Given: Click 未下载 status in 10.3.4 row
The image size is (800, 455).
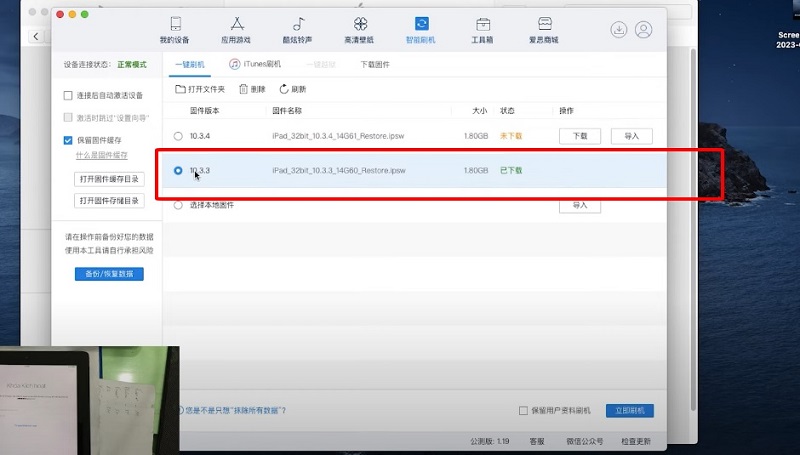Looking at the screenshot, I should pyautogui.click(x=511, y=136).
